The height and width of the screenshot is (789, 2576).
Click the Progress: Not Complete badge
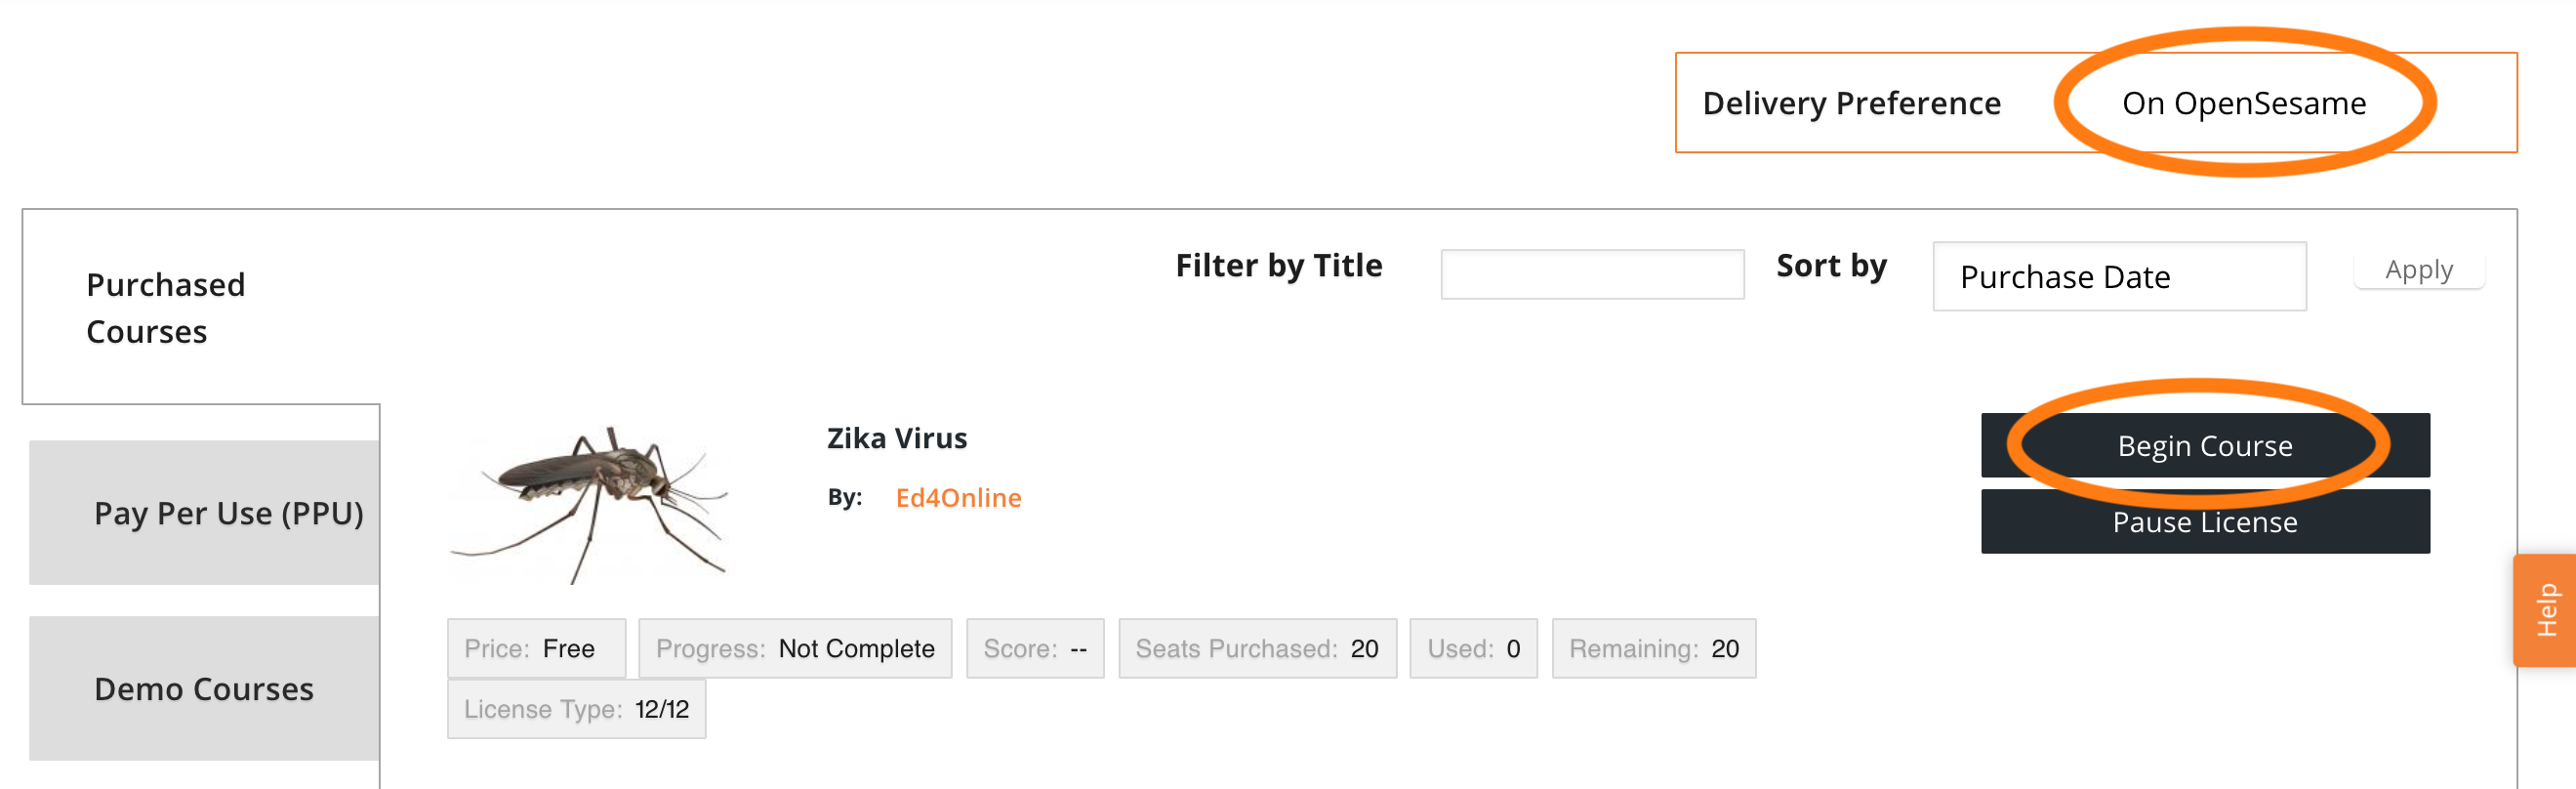point(795,648)
